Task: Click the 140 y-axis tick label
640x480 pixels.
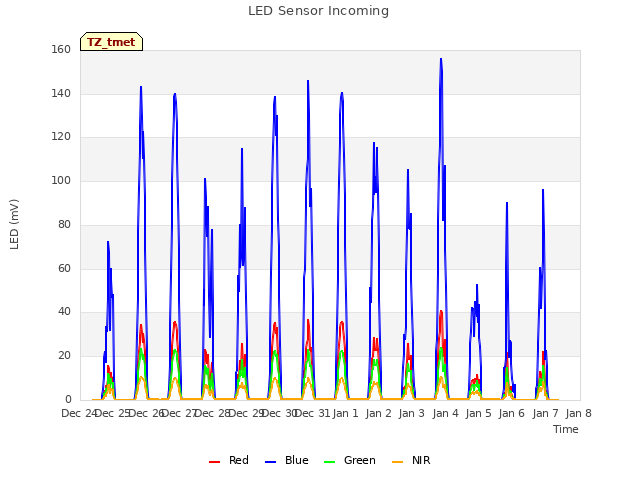Action: click(x=61, y=93)
